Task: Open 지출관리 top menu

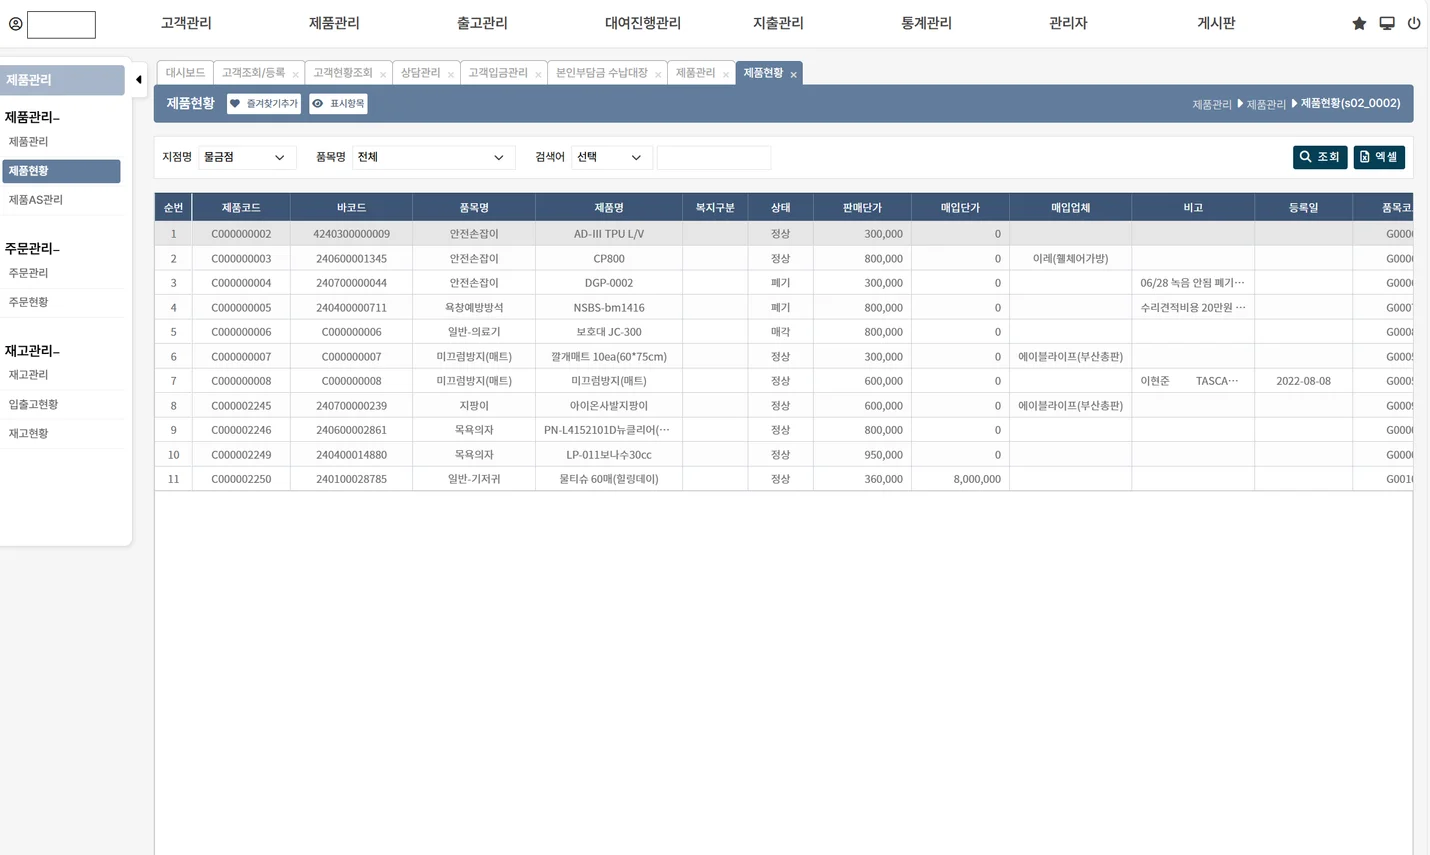Action: tap(778, 23)
